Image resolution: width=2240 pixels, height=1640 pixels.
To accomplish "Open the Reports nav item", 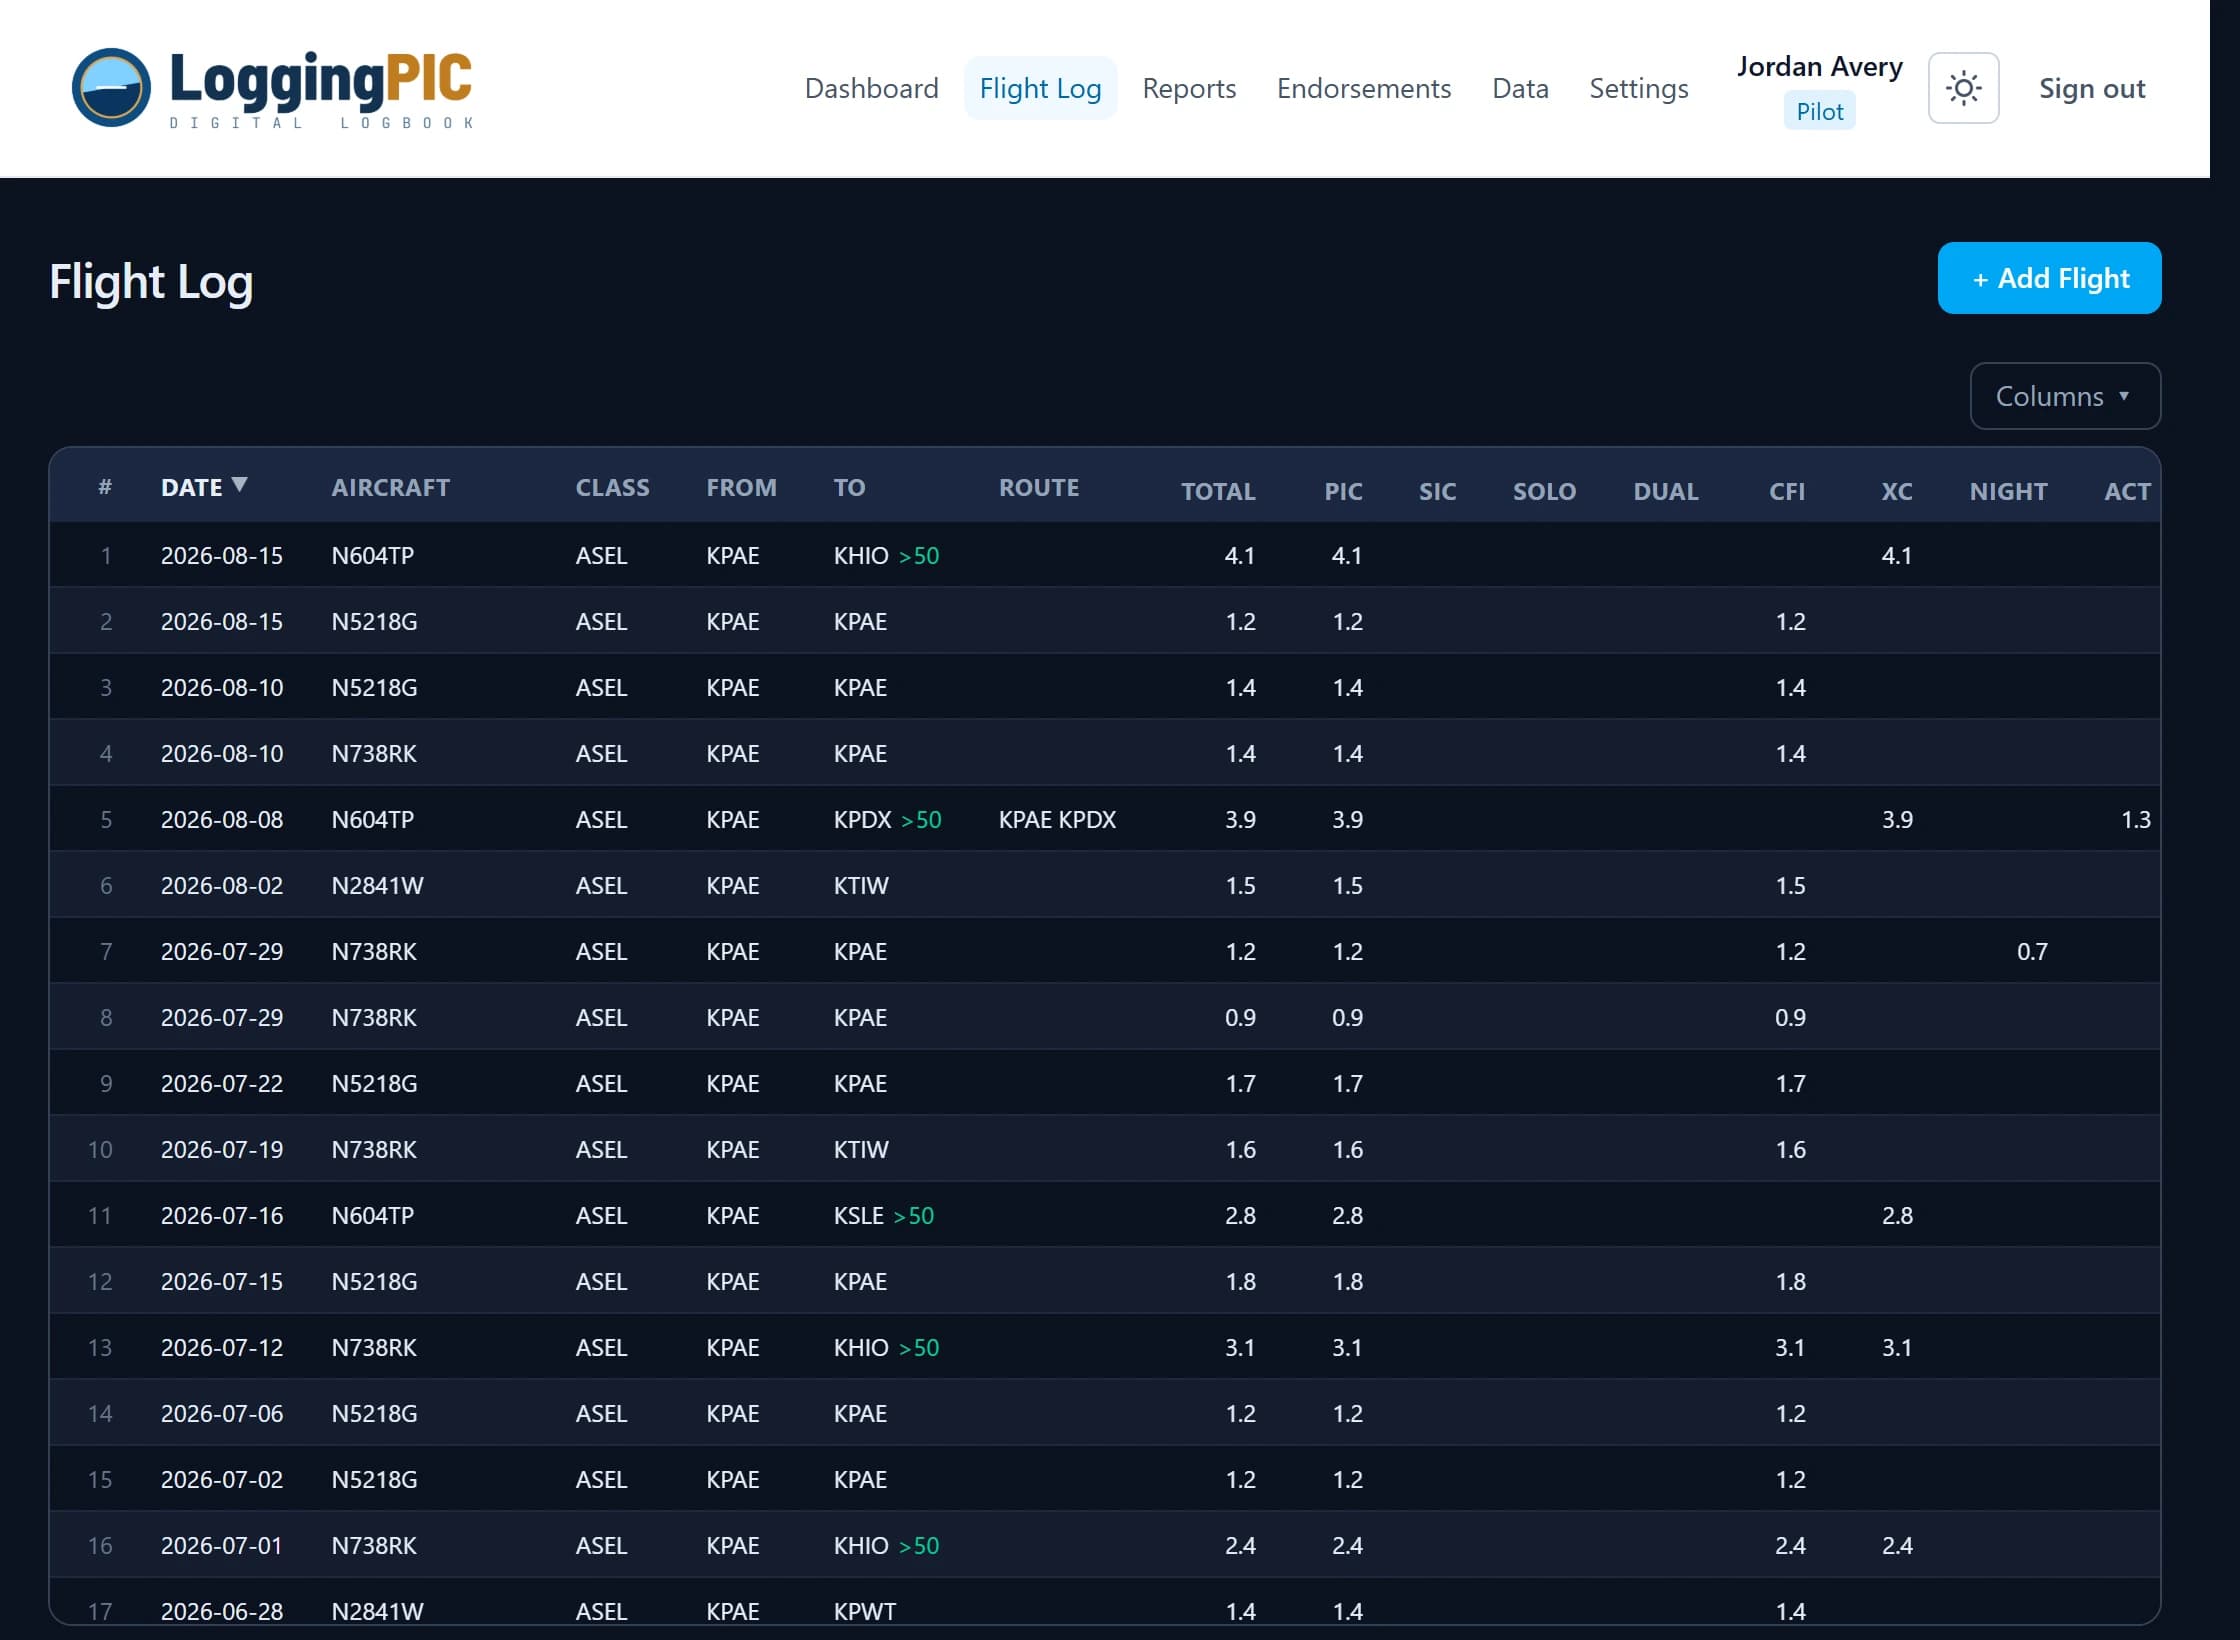I will pos(1189,88).
